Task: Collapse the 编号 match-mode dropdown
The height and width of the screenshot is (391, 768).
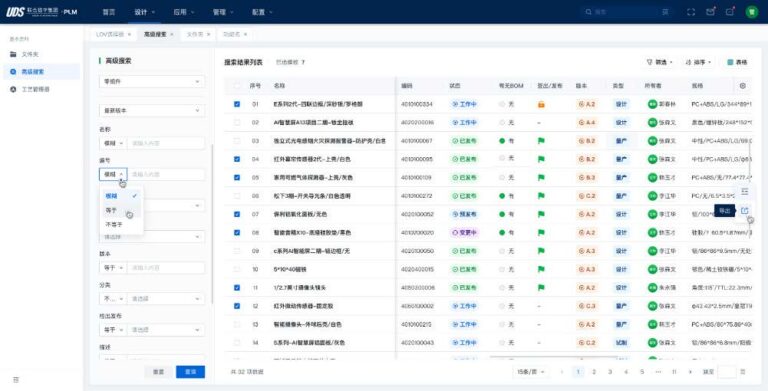Action: (113, 174)
